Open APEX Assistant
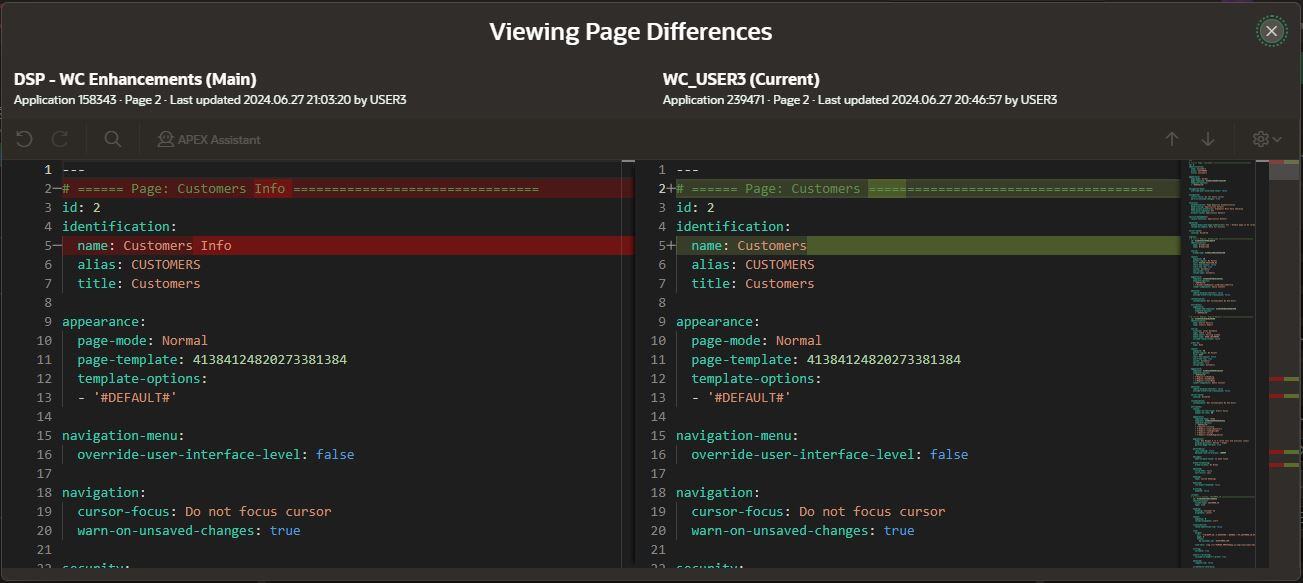Viewport: 1303px width, 583px height. (x=209, y=139)
